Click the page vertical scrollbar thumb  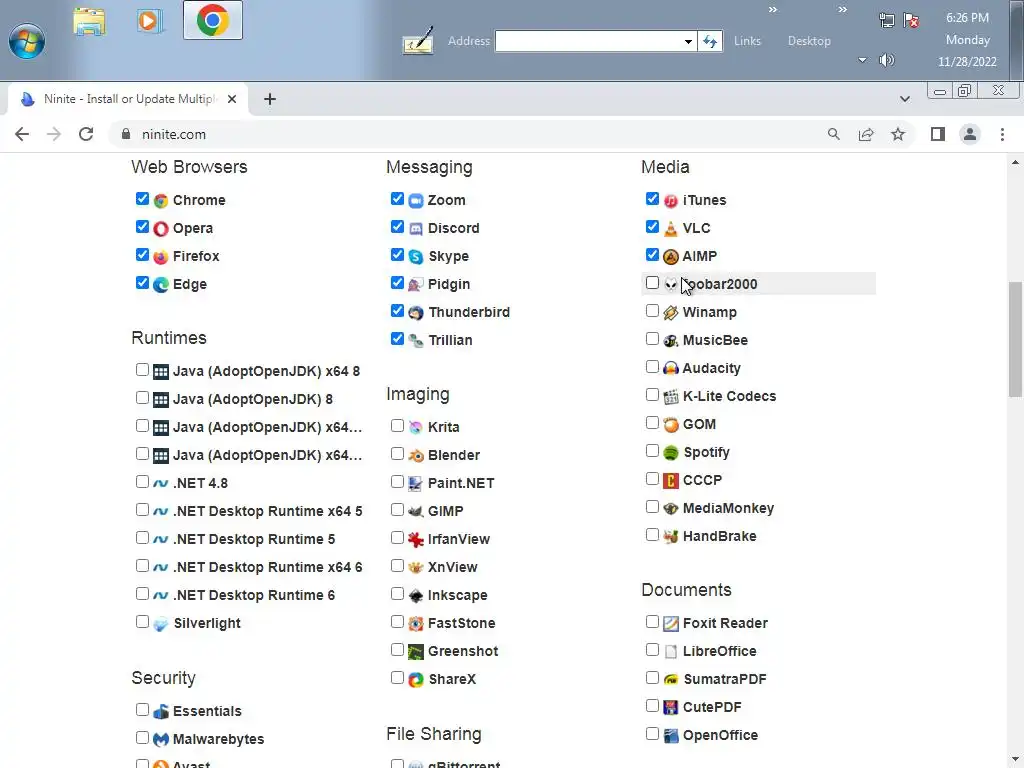(x=1015, y=339)
